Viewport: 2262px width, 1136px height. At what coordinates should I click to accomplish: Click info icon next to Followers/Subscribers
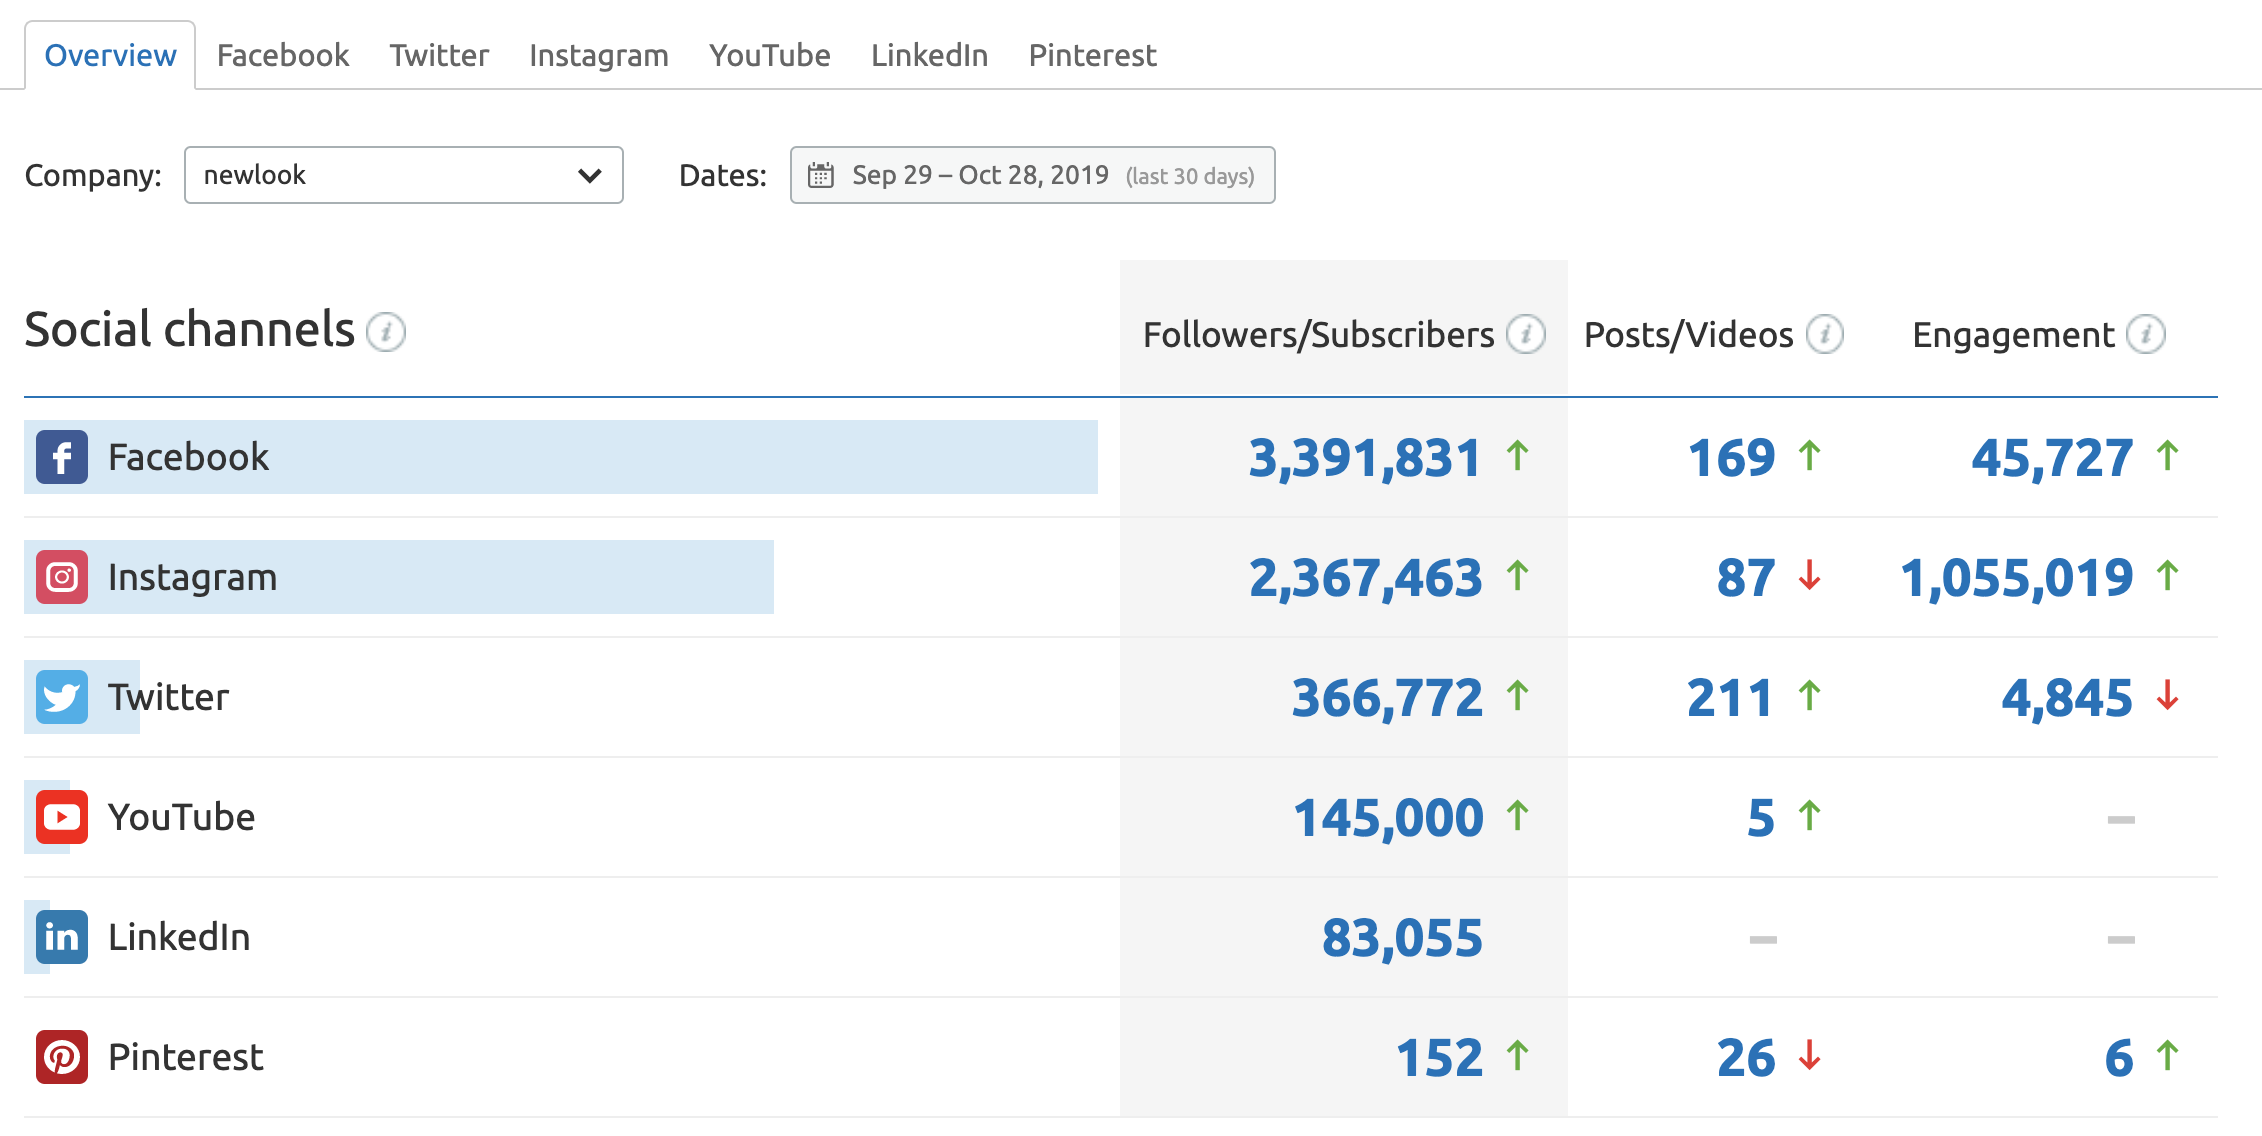point(1526,334)
